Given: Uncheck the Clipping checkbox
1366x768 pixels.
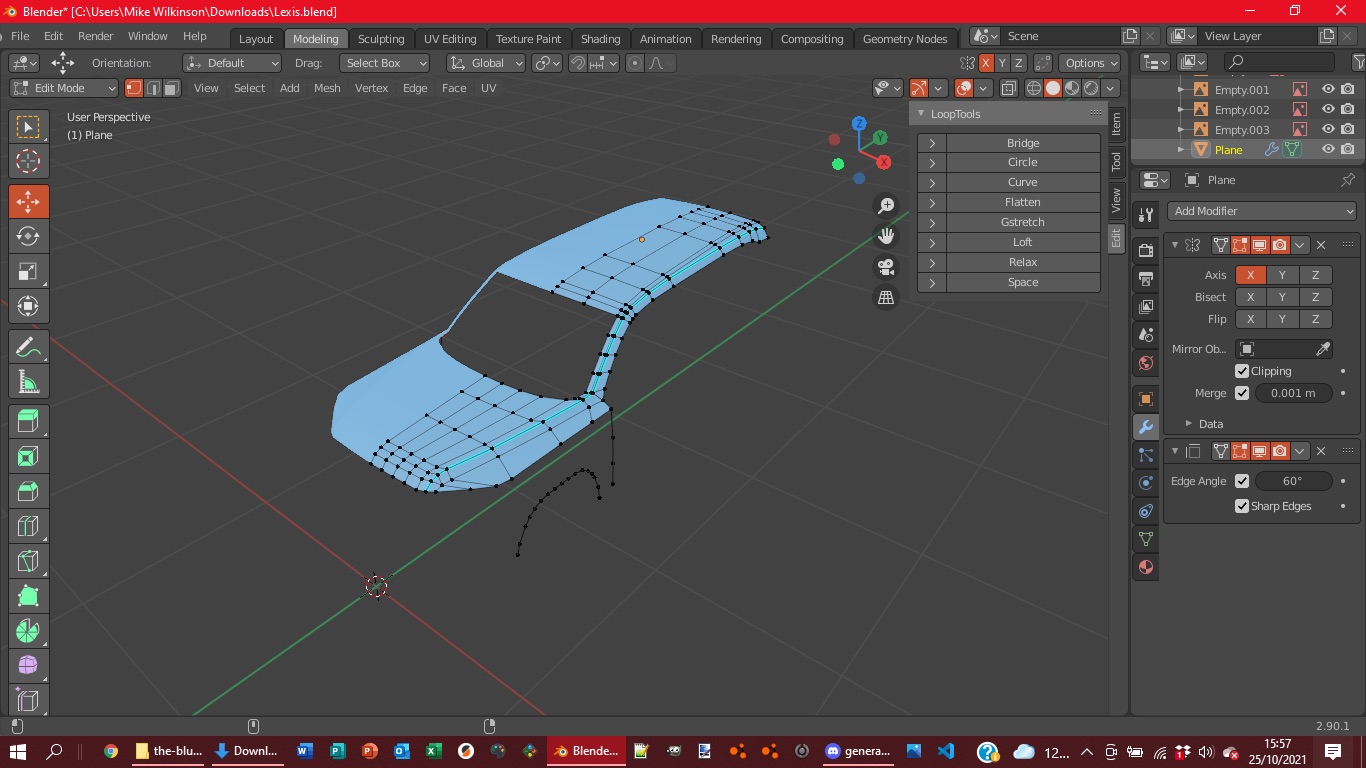Looking at the screenshot, I should coord(1242,371).
